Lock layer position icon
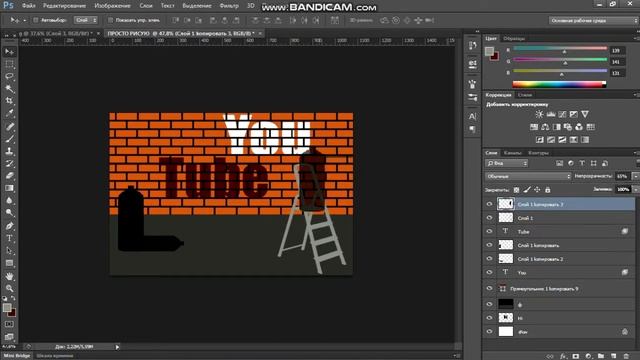 pyautogui.click(x=537, y=190)
